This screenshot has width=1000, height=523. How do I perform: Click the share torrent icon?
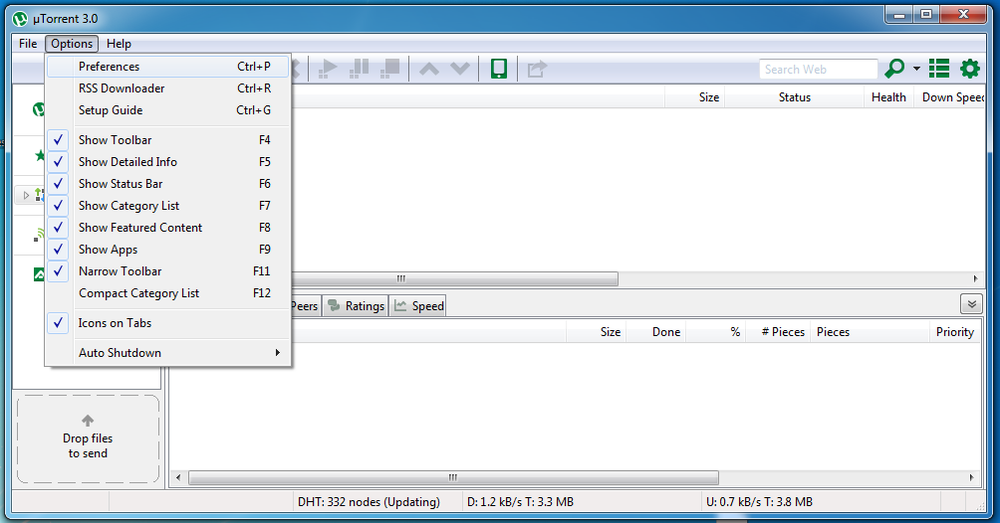tap(537, 68)
